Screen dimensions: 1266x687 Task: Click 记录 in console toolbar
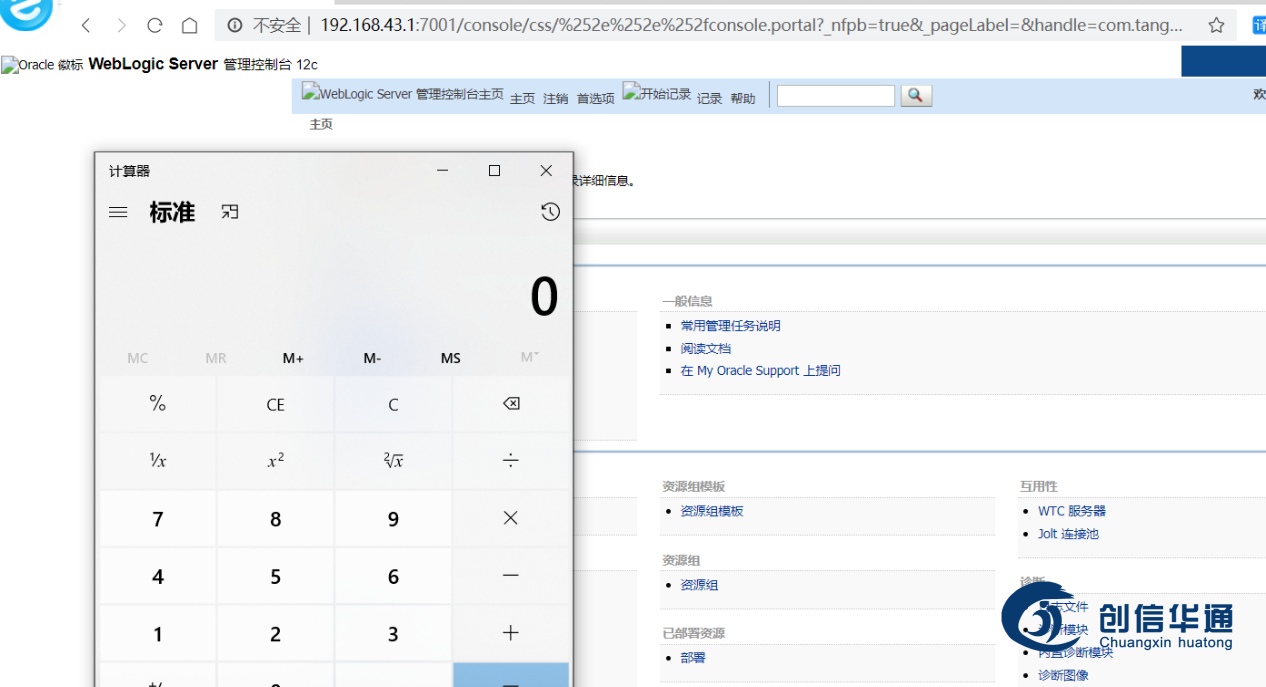click(710, 99)
